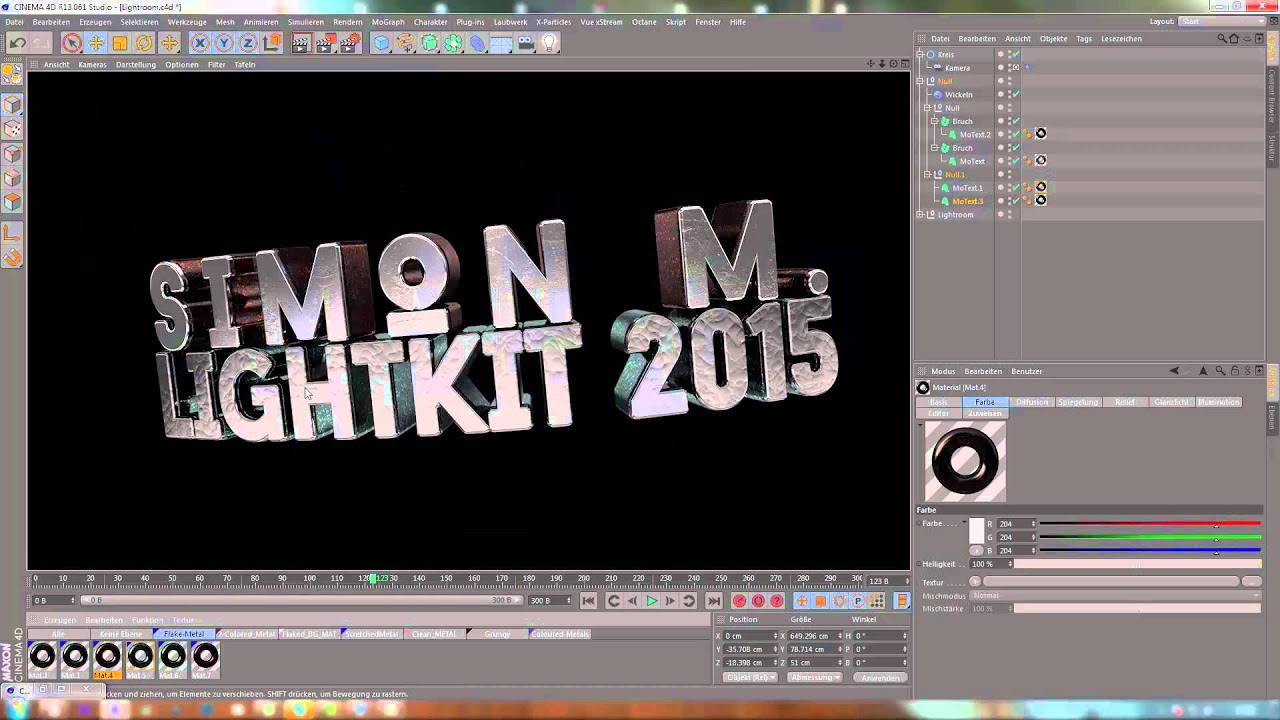Render to the Picture Viewer
Image resolution: width=1280 pixels, height=720 pixels.
pos(325,43)
